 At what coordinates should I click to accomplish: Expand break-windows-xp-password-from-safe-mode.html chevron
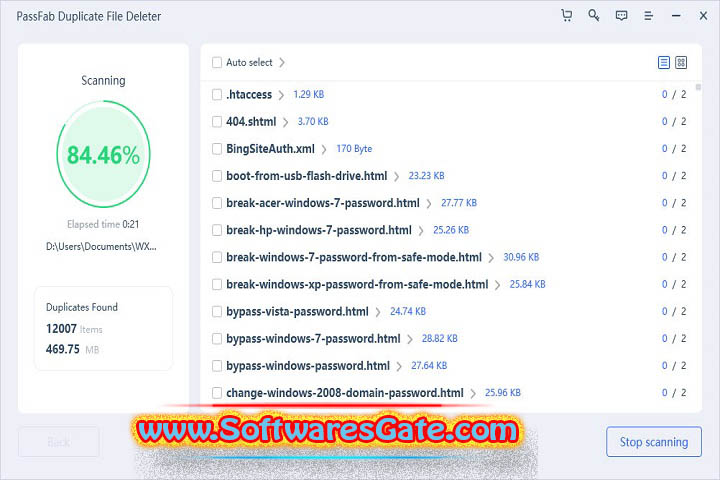pyautogui.click(x=497, y=284)
